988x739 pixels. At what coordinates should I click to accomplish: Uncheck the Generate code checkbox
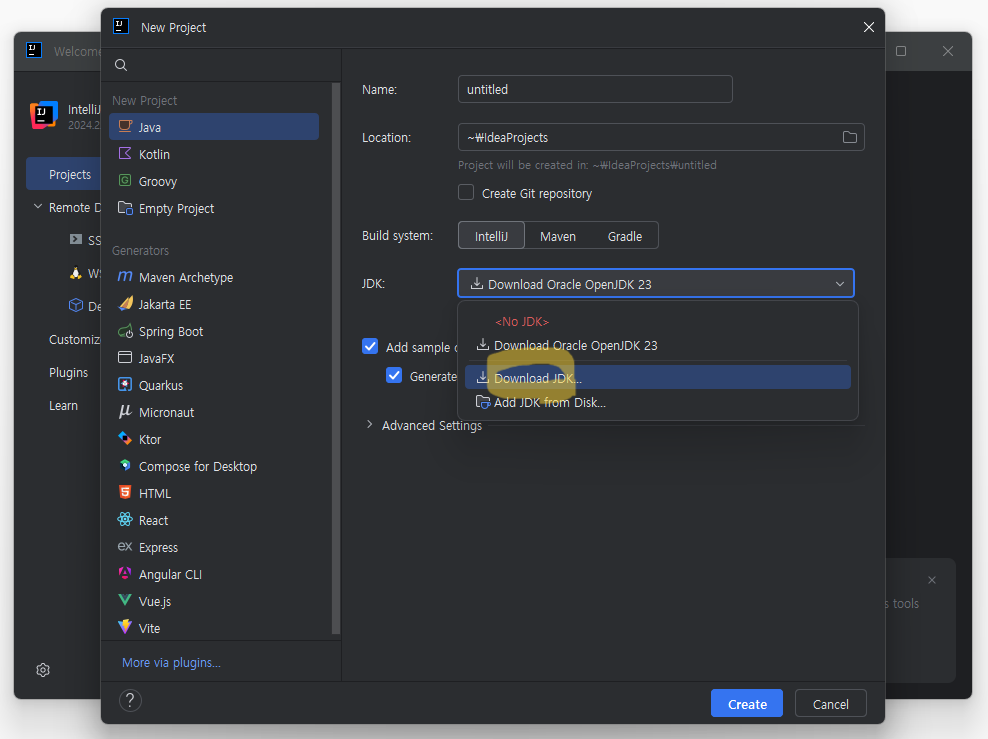(394, 375)
